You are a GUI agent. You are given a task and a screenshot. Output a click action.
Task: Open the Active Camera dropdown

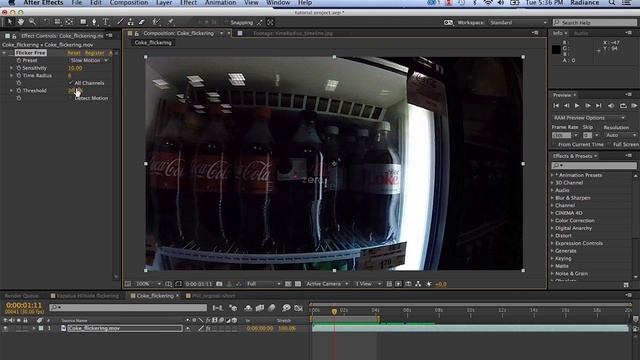coord(327,284)
